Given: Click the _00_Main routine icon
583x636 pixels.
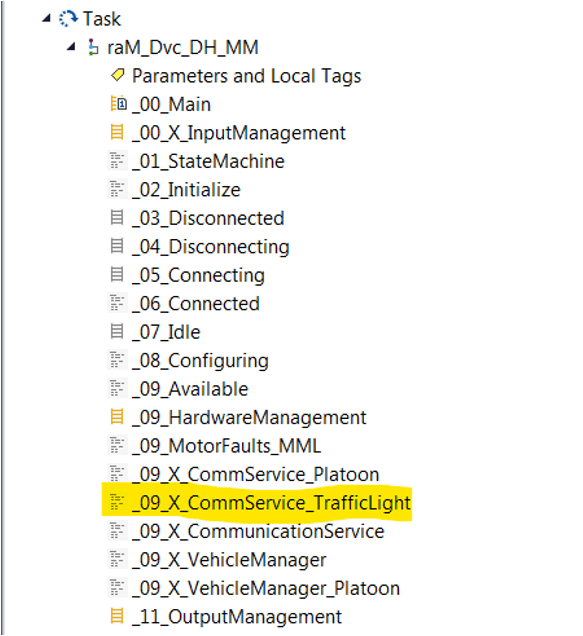Looking at the screenshot, I should tap(118, 103).
